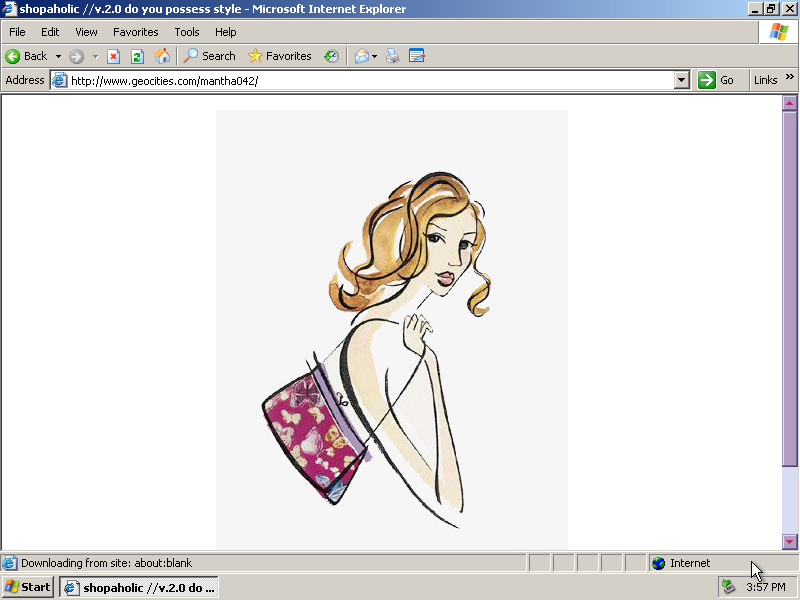Click the Links toolbar label
Image resolution: width=800 pixels, height=600 pixels.
coord(765,80)
